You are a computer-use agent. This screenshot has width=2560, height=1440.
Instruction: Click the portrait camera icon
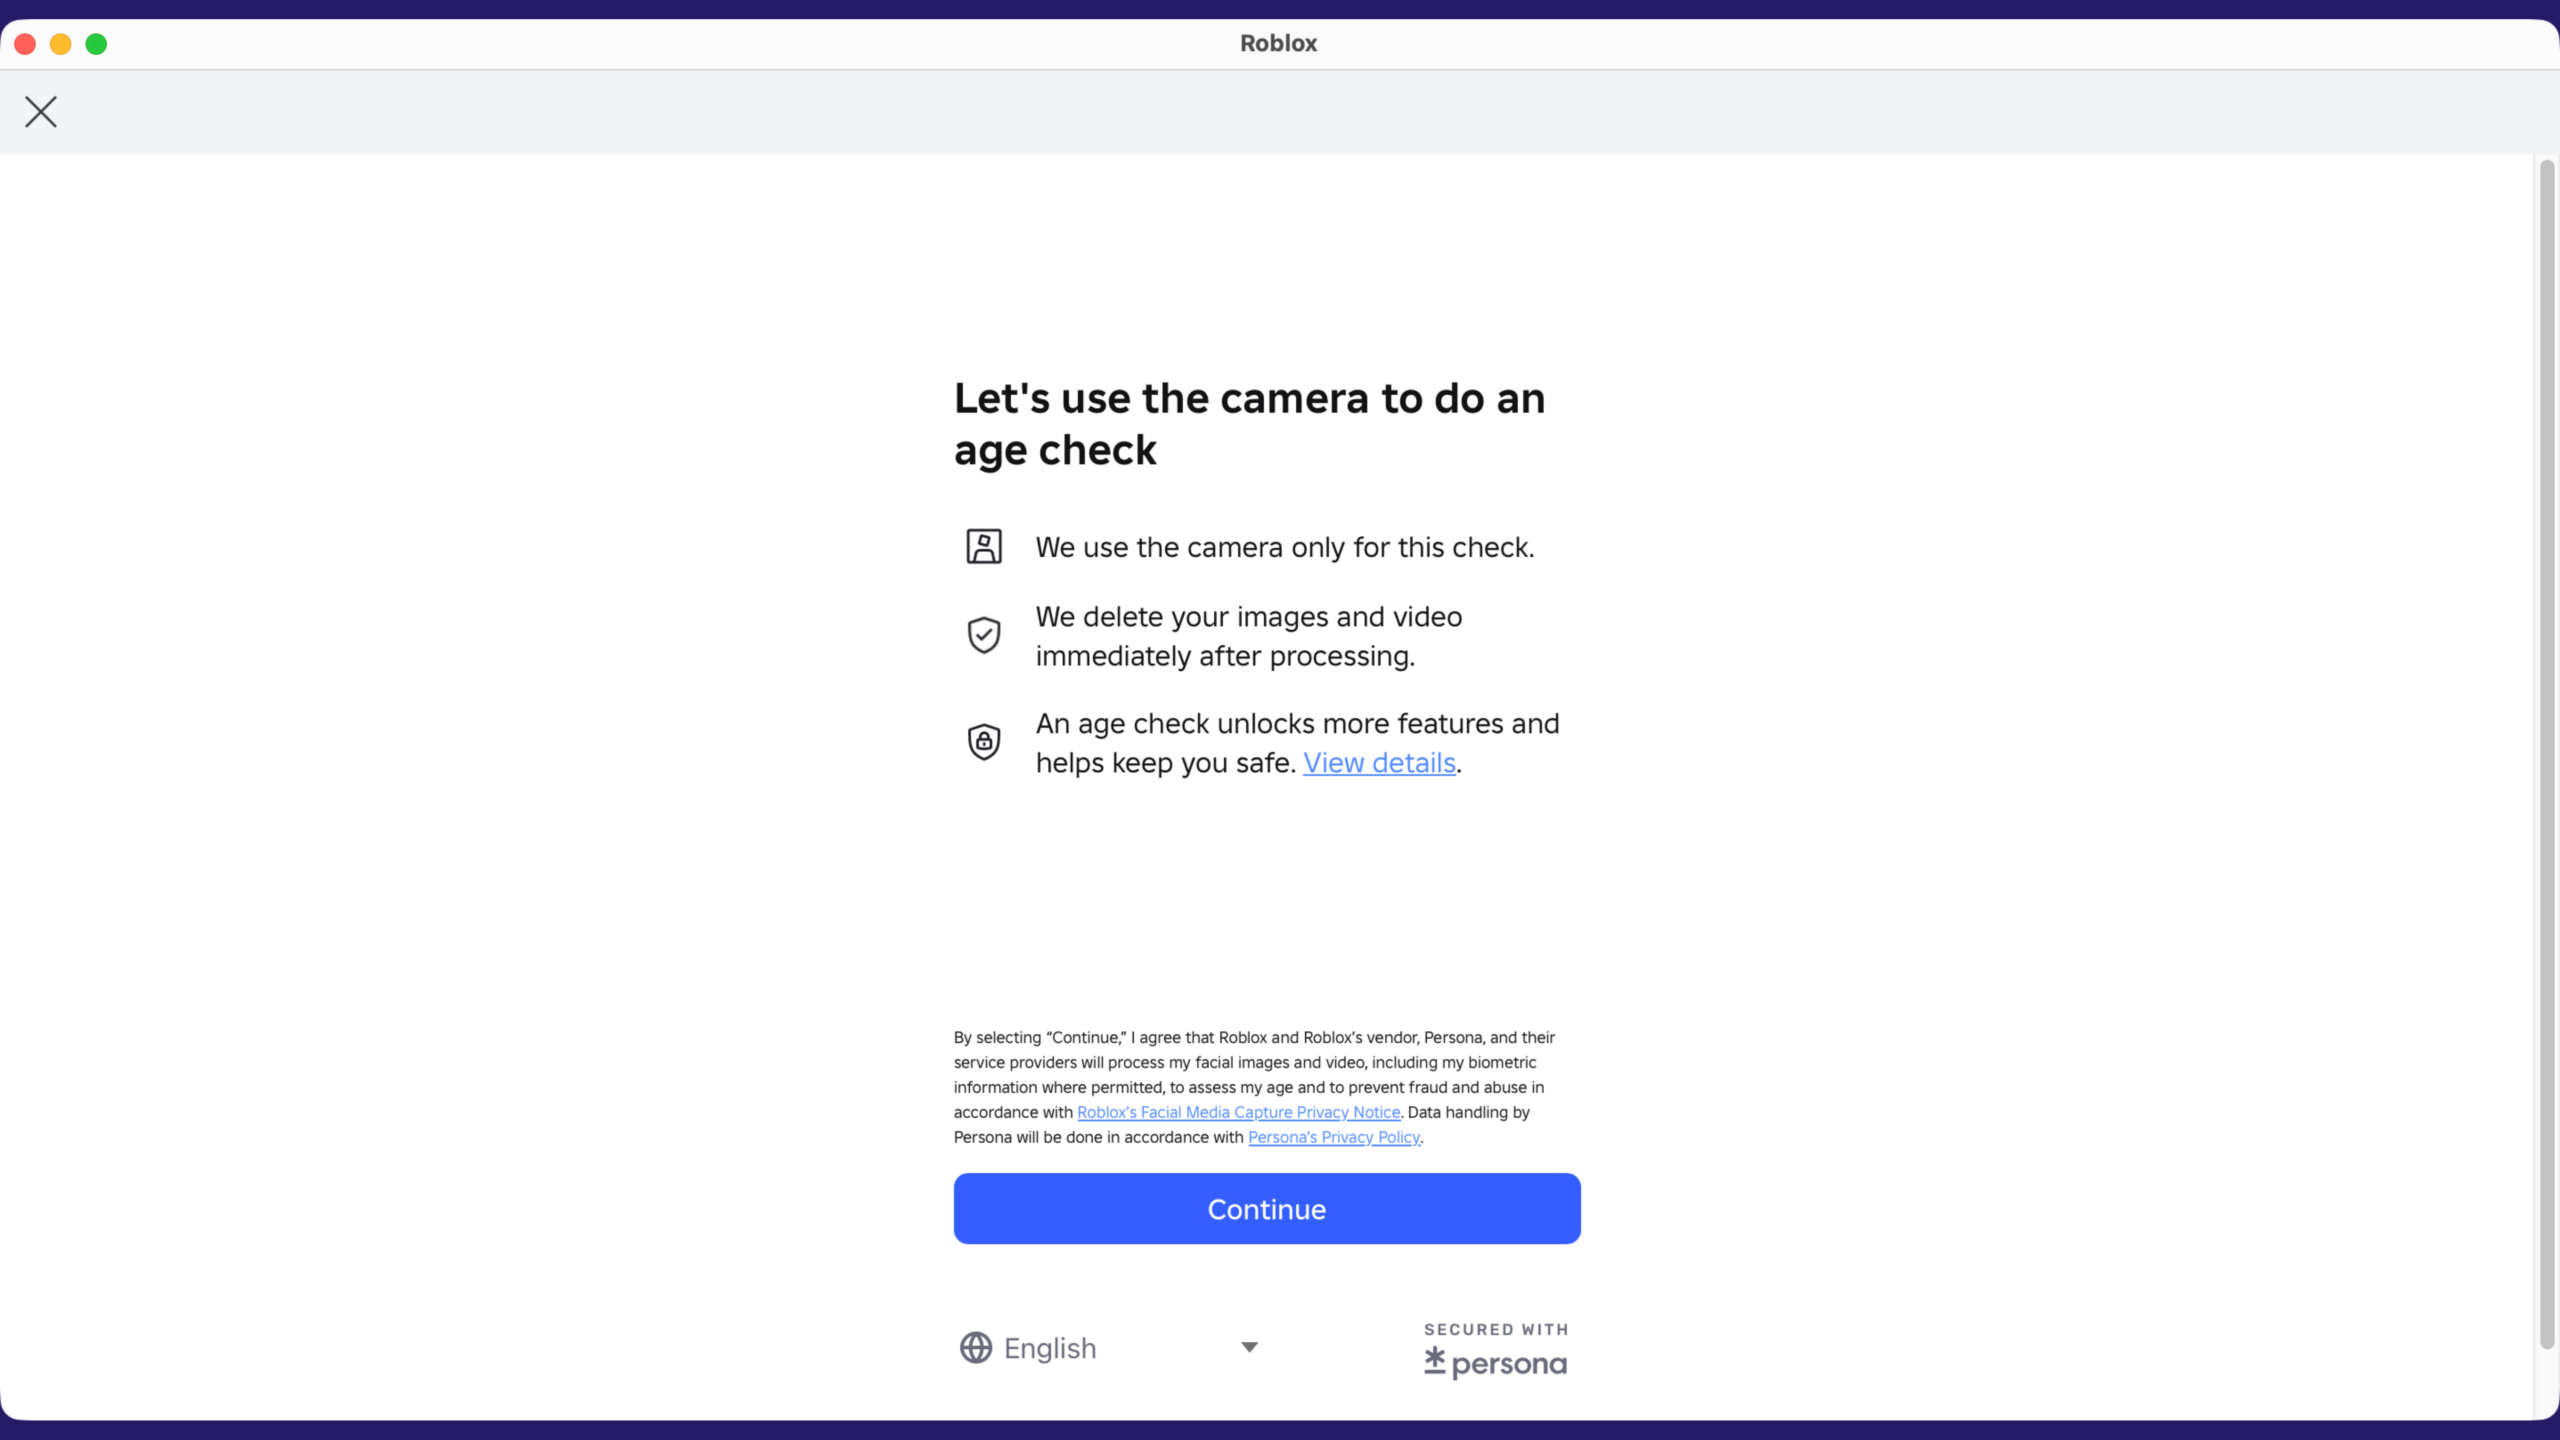pos(983,546)
